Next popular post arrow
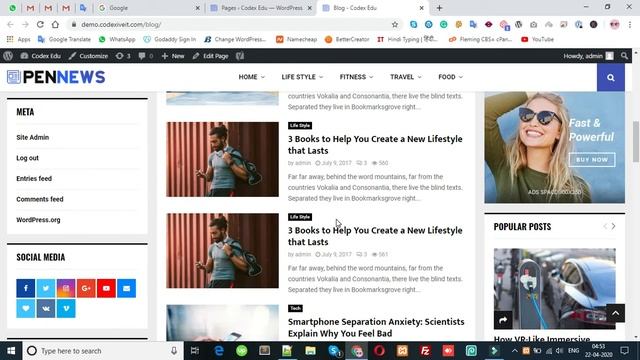640x360 pixels. [613, 226]
